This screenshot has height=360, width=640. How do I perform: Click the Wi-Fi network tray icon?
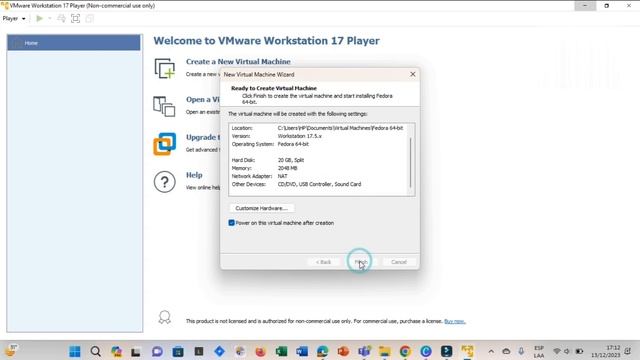(556, 351)
